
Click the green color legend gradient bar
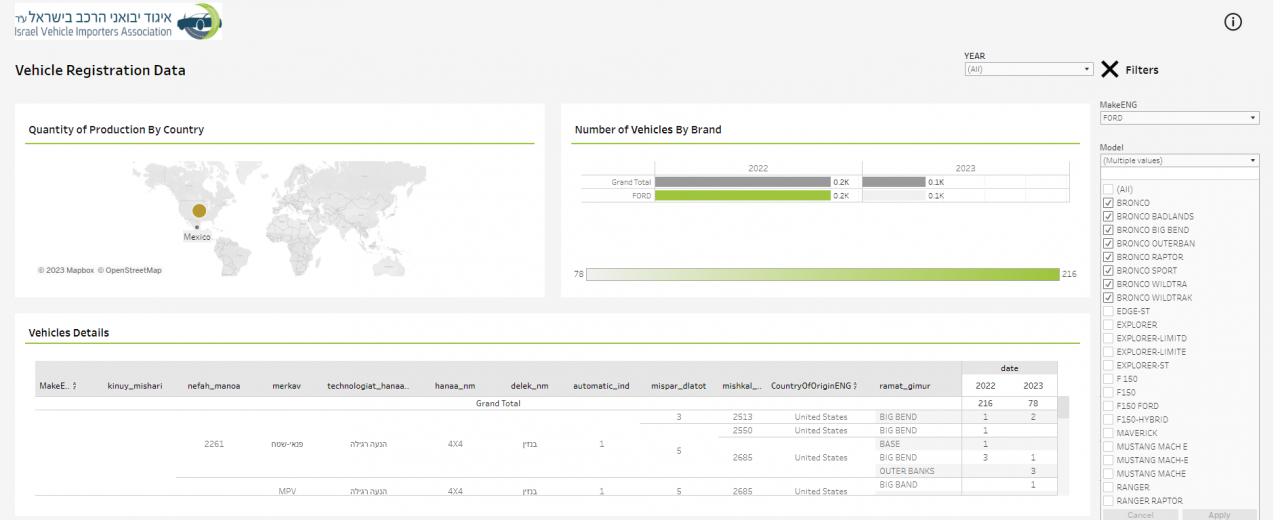tap(822, 274)
